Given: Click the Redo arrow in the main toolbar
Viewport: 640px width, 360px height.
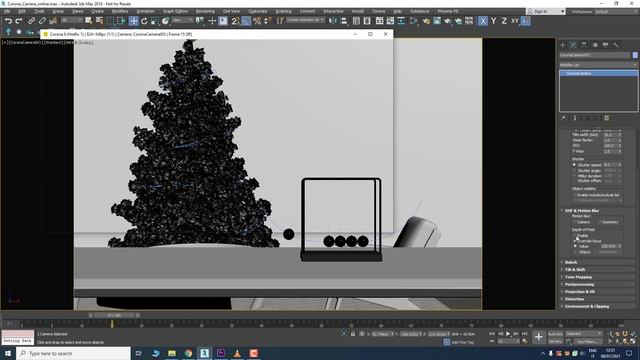Looking at the screenshot, I should (19, 20).
